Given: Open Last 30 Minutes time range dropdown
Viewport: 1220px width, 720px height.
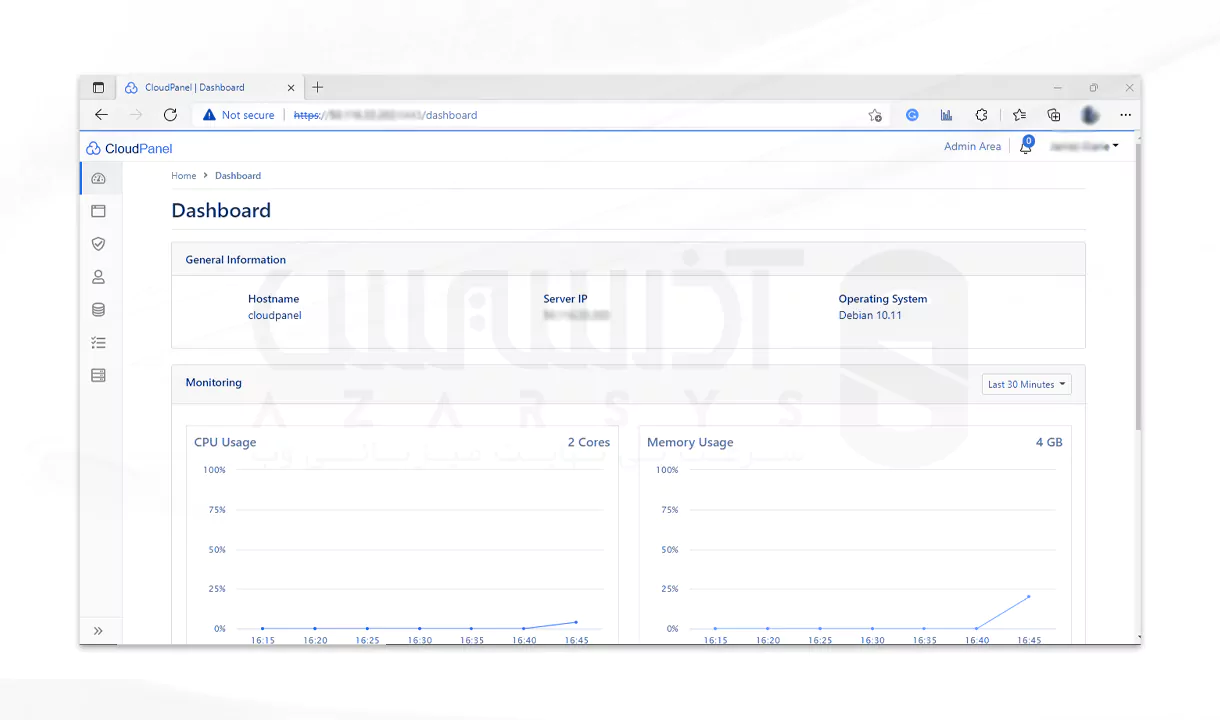Looking at the screenshot, I should coord(1026,384).
